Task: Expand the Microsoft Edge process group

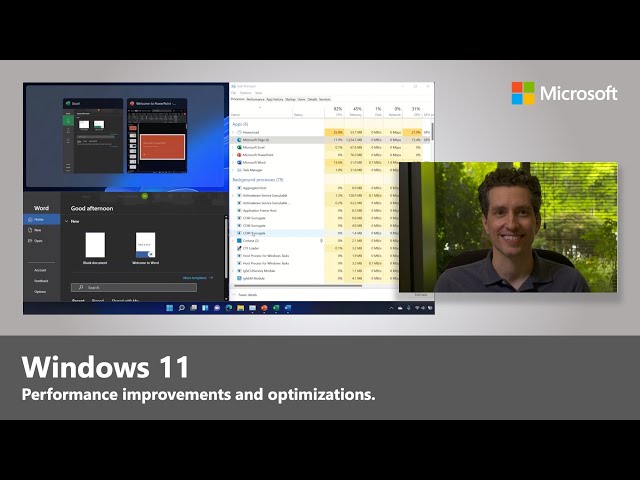Action: click(233, 140)
